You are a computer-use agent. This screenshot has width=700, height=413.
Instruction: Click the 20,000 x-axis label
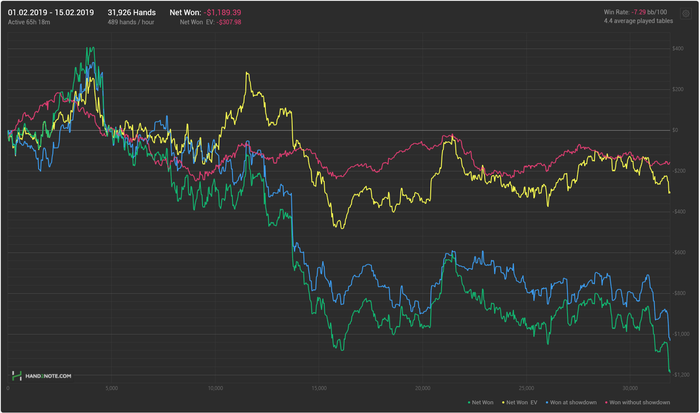(423, 388)
